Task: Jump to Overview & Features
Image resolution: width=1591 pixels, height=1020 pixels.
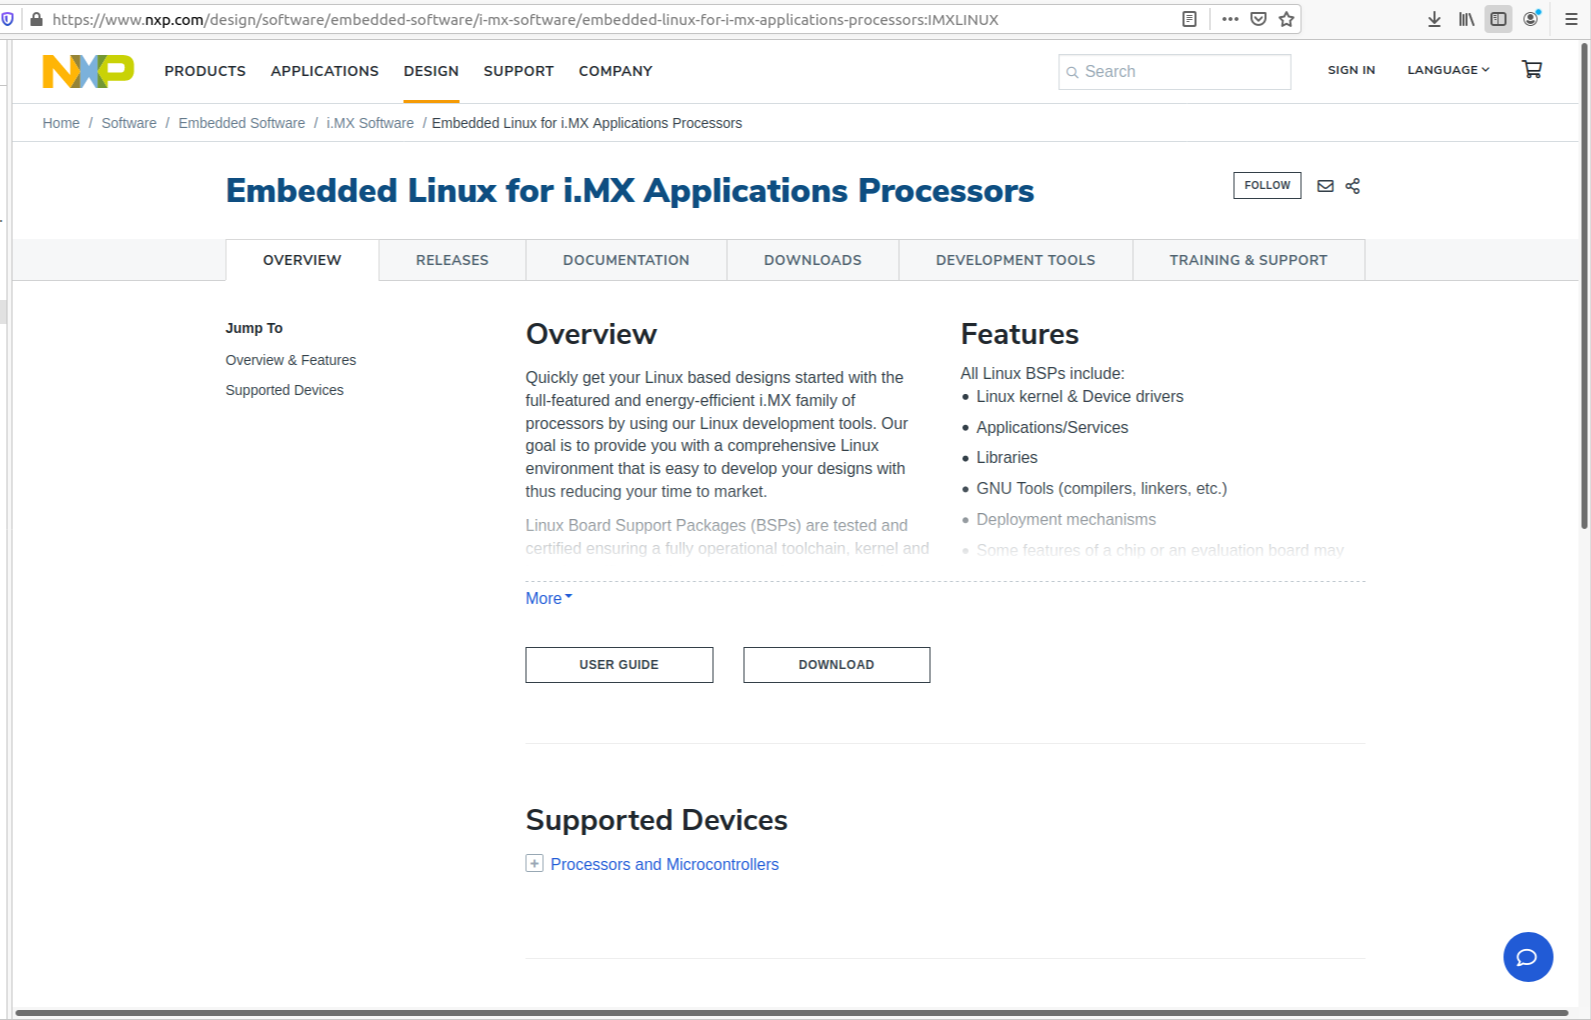Action: (290, 360)
